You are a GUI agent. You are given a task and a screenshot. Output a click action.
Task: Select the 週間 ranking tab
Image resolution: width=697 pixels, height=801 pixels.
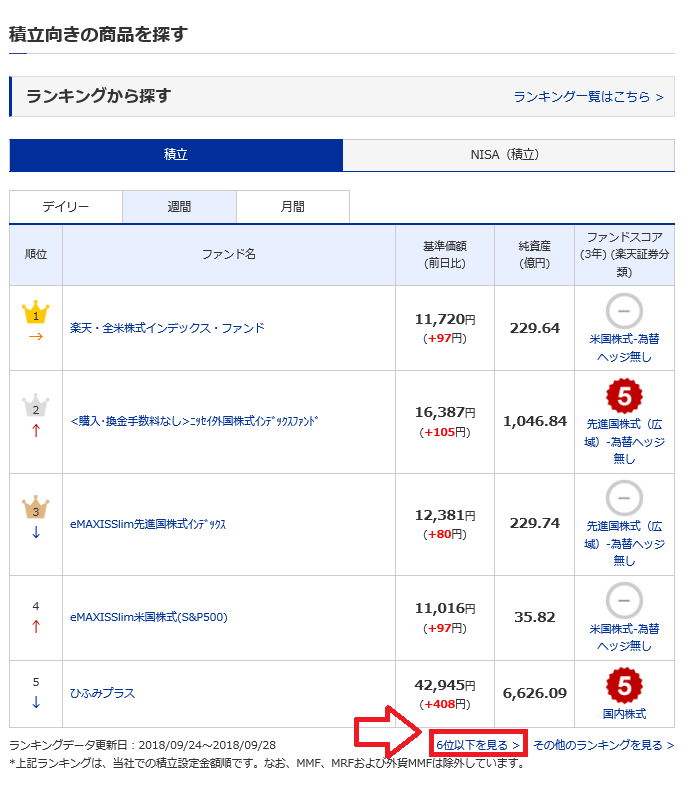click(x=179, y=207)
